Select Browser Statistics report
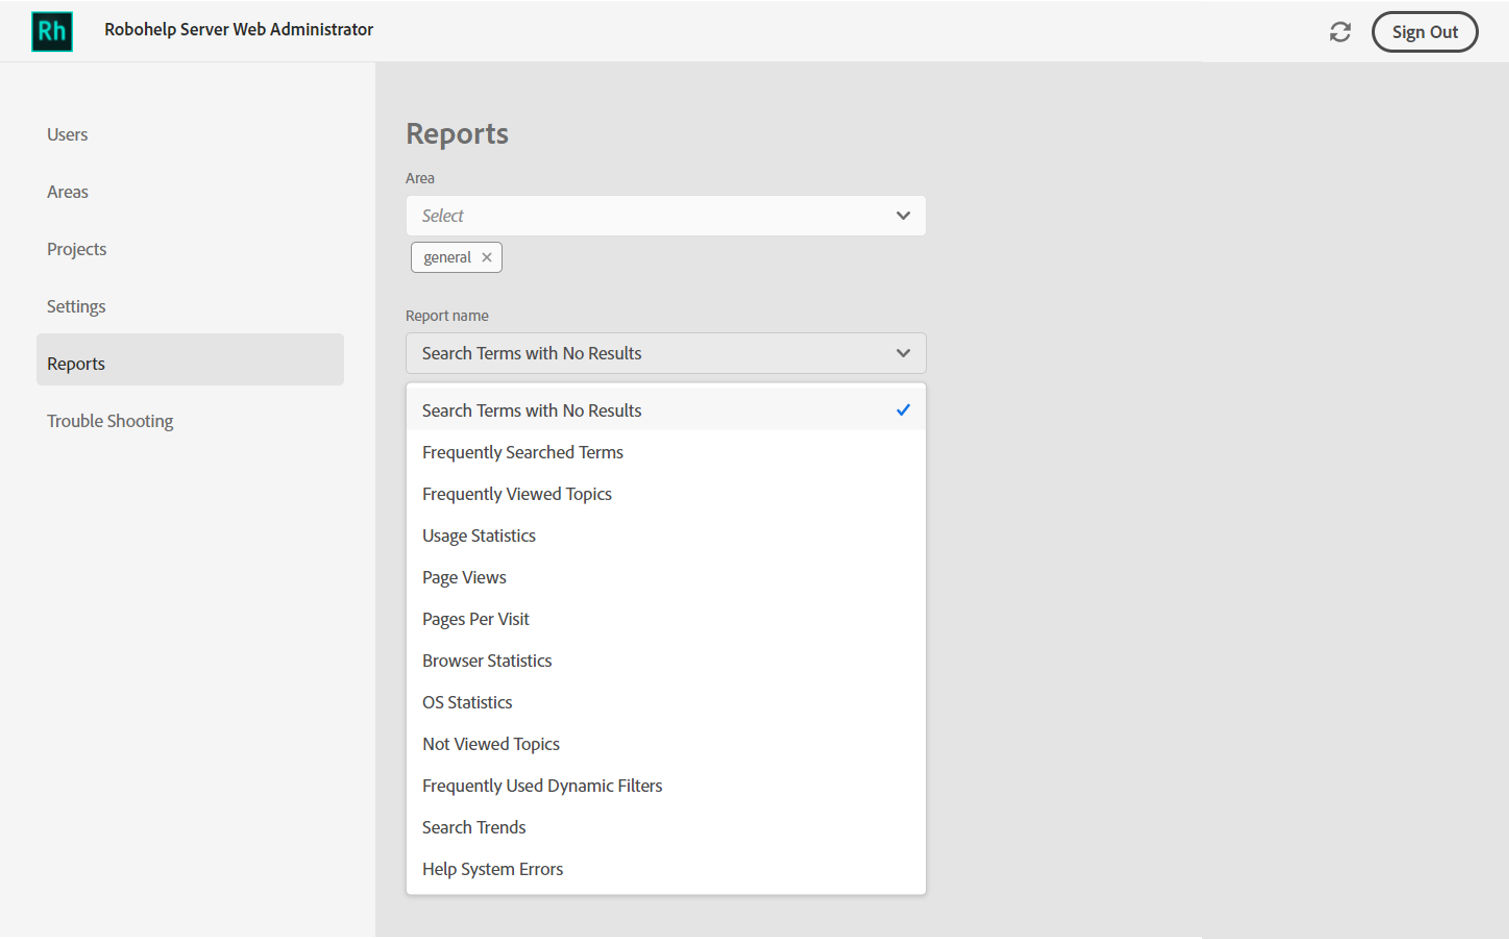1509x939 pixels. 666,661
